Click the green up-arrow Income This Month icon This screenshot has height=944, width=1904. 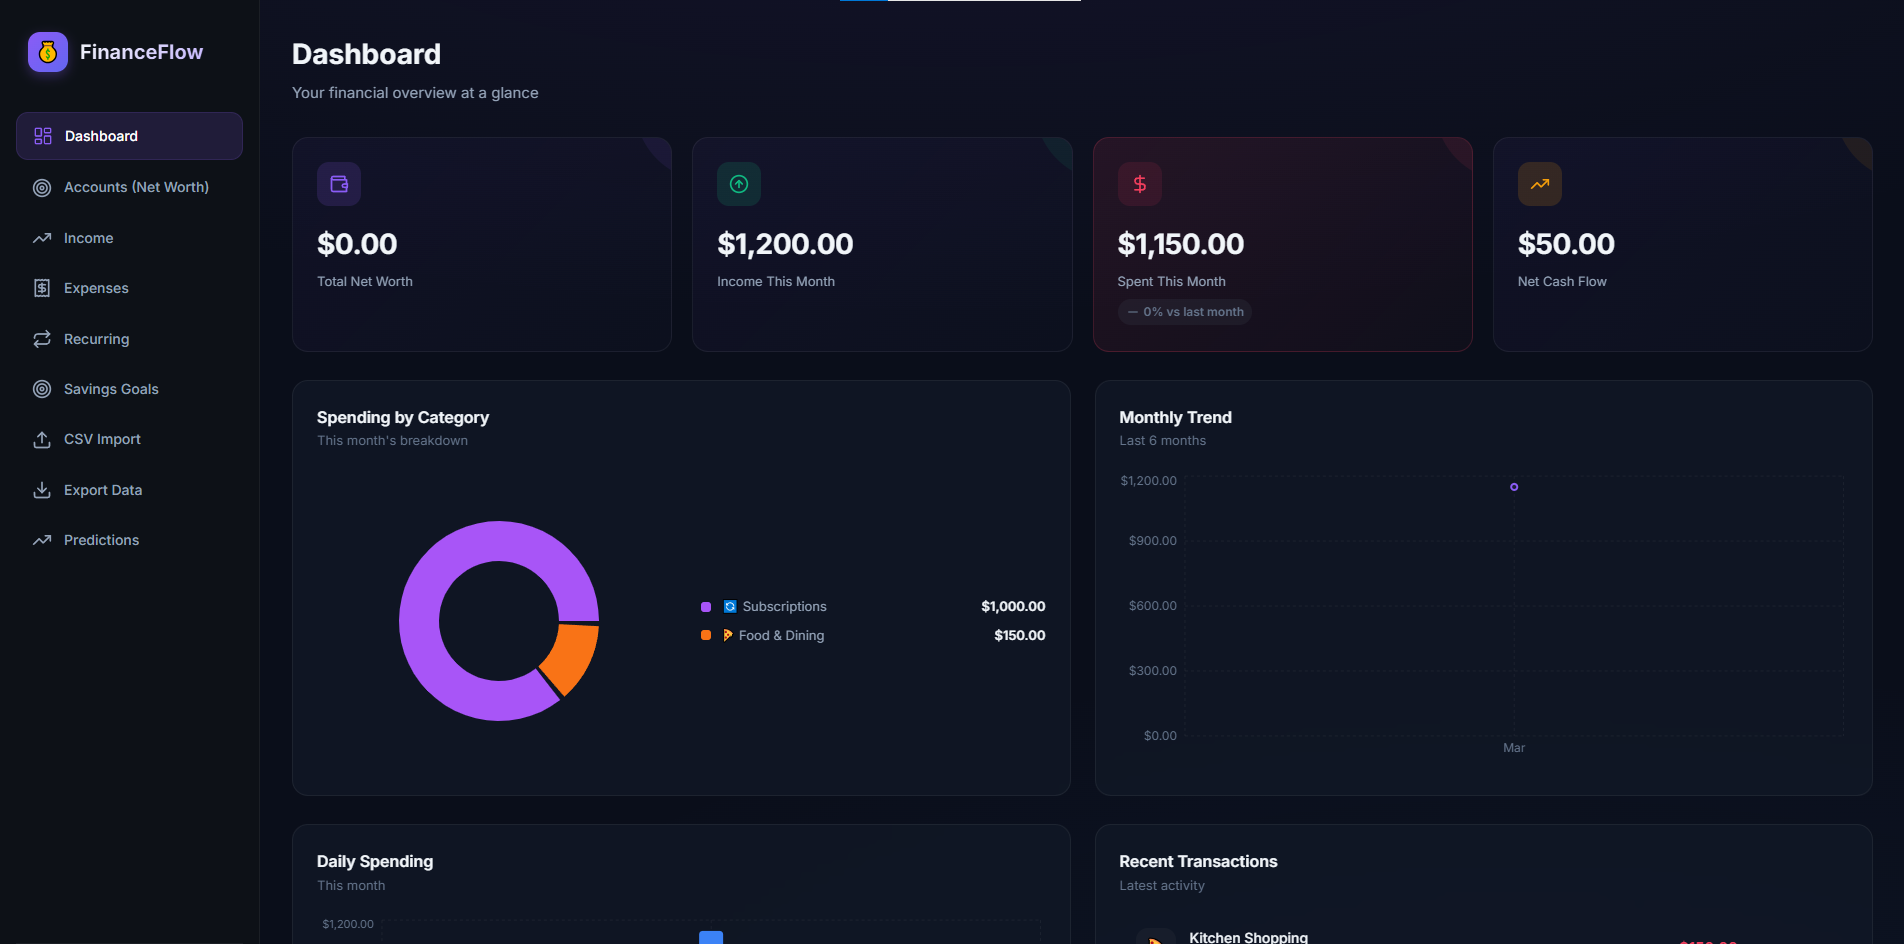pyautogui.click(x=739, y=184)
